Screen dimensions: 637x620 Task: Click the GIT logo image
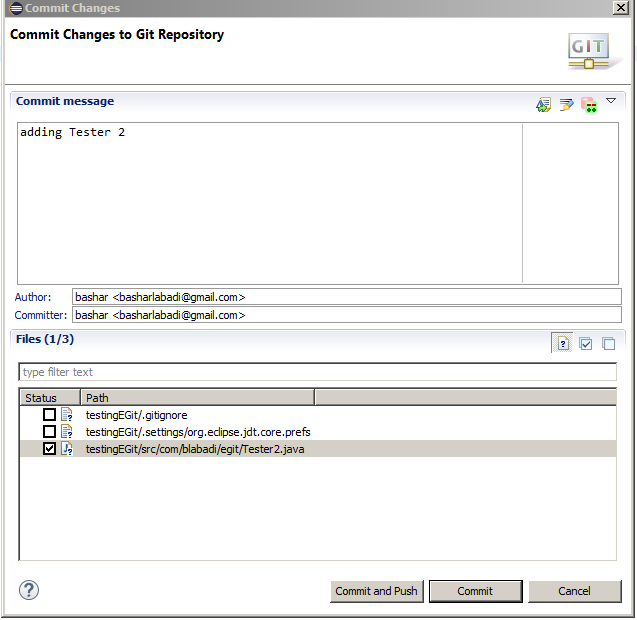click(x=590, y=51)
